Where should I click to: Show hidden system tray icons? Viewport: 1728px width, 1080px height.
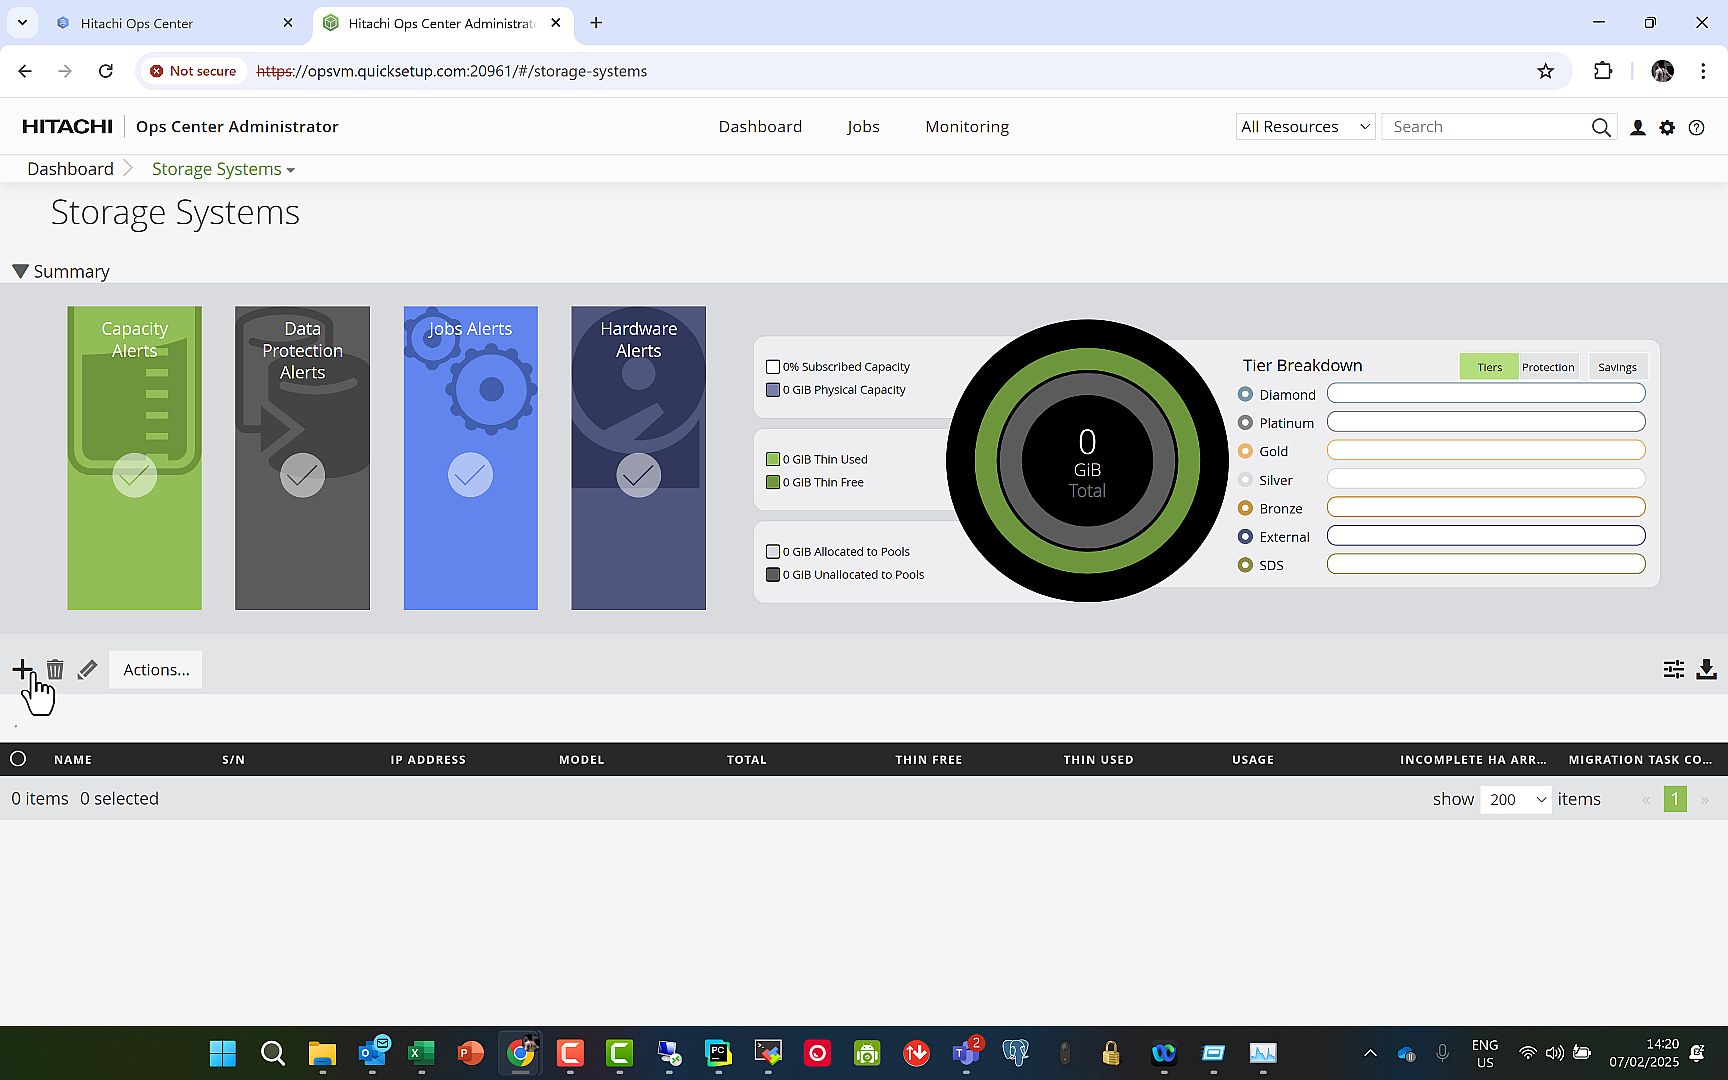pyautogui.click(x=1370, y=1053)
